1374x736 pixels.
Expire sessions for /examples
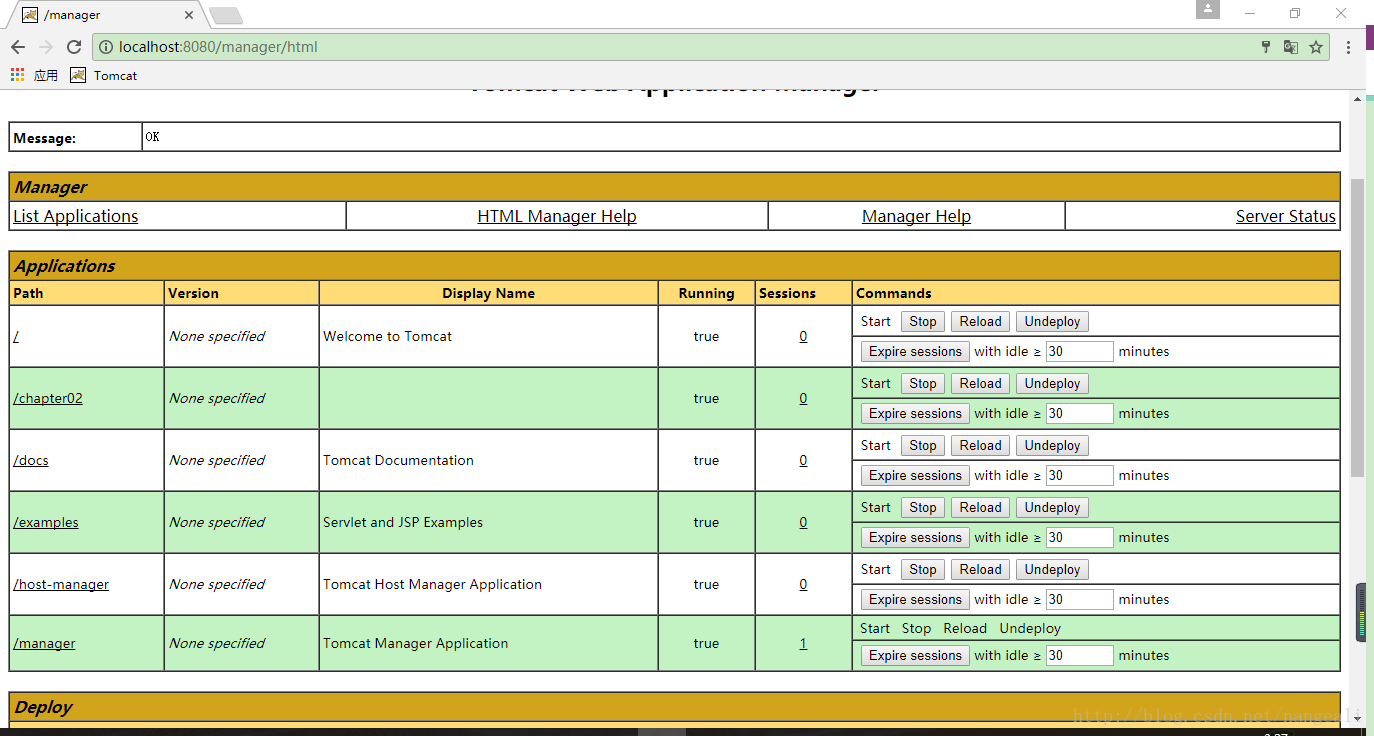click(915, 537)
